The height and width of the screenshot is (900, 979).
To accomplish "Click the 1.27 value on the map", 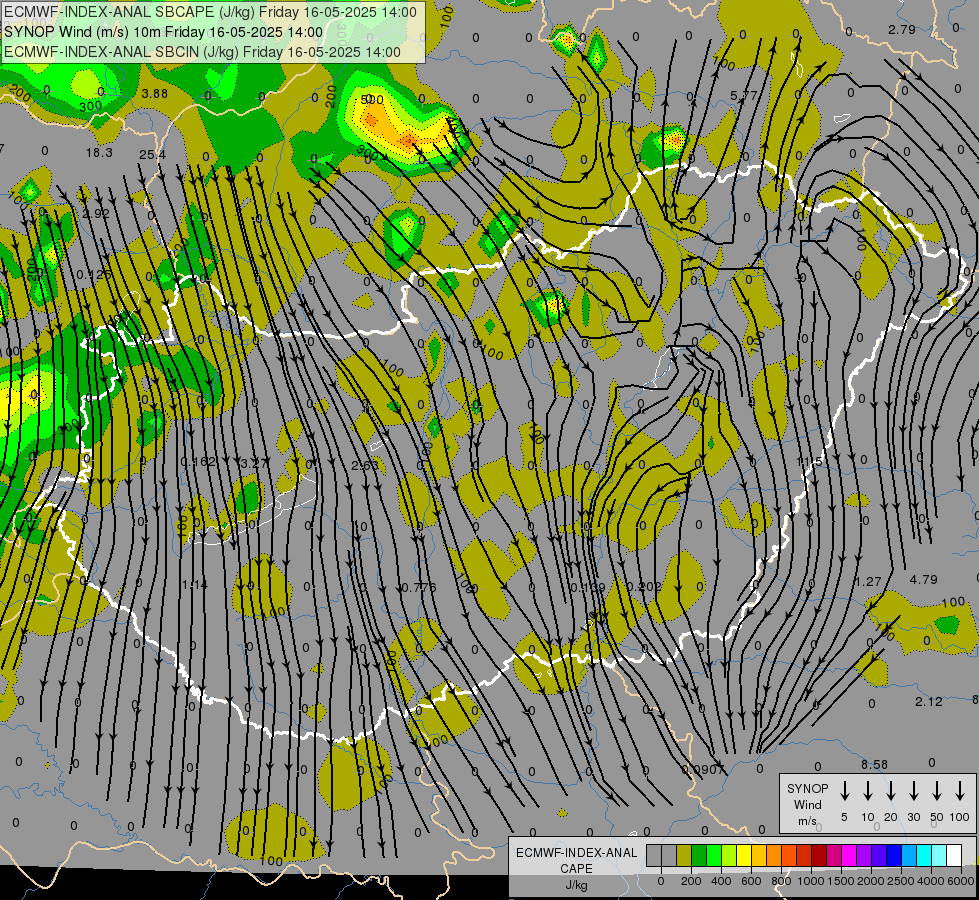I will [868, 582].
